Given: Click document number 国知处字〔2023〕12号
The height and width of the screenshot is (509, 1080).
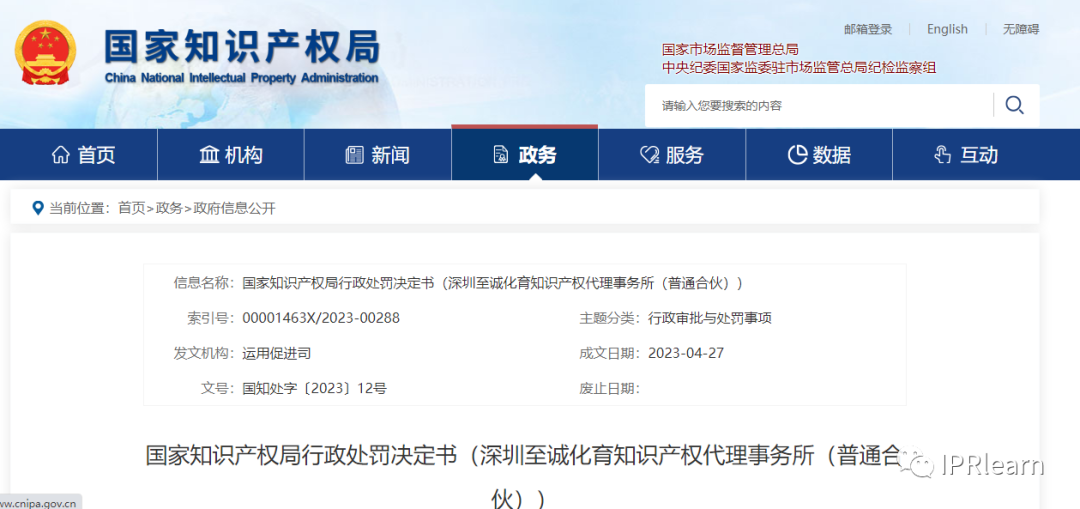Looking at the screenshot, I should coord(315,388).
